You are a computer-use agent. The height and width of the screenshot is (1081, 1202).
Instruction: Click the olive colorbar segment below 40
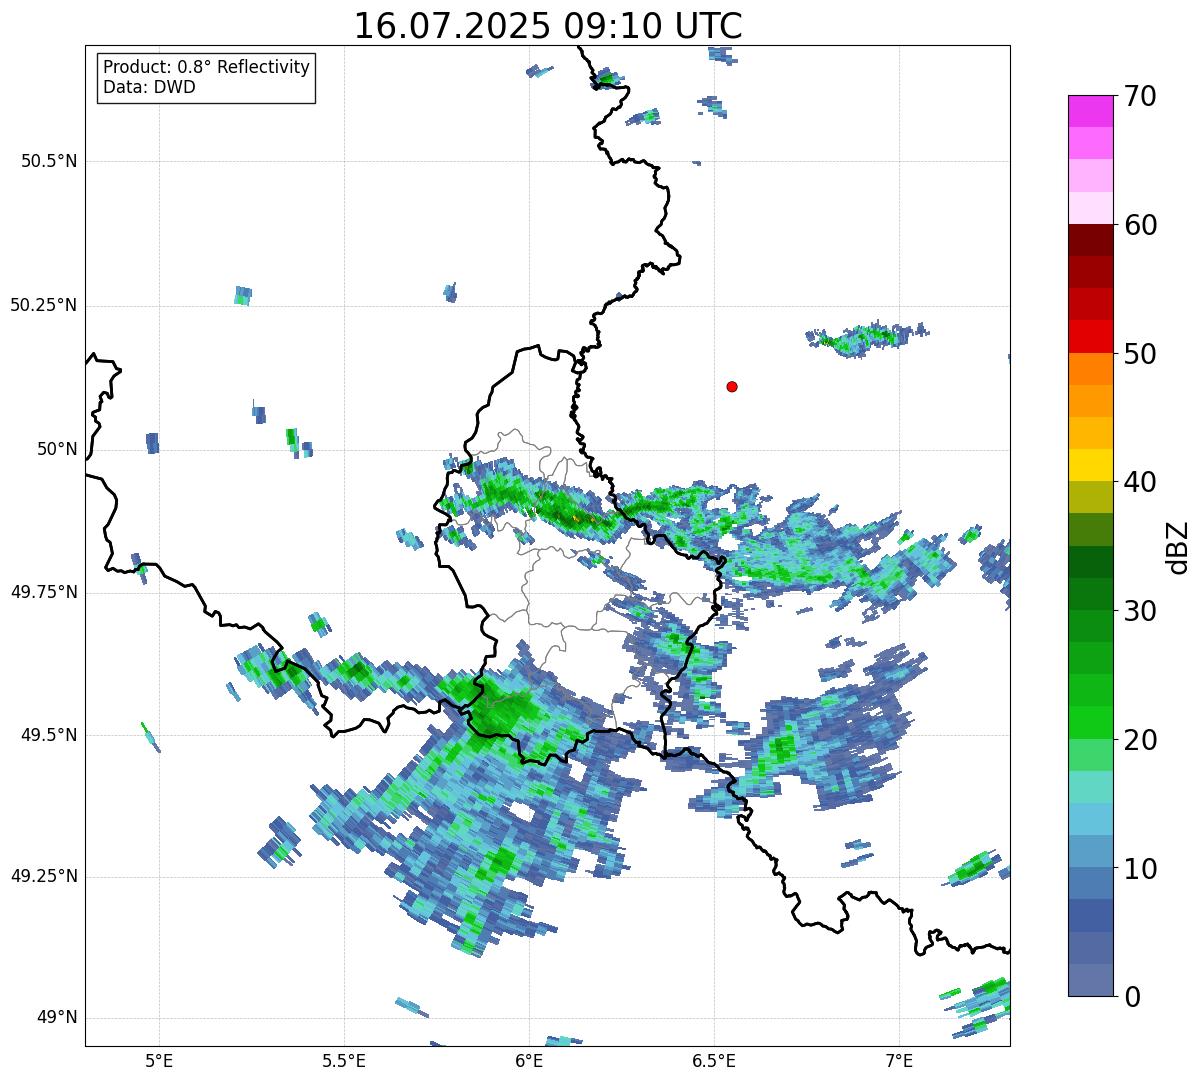coord(1091,497)
